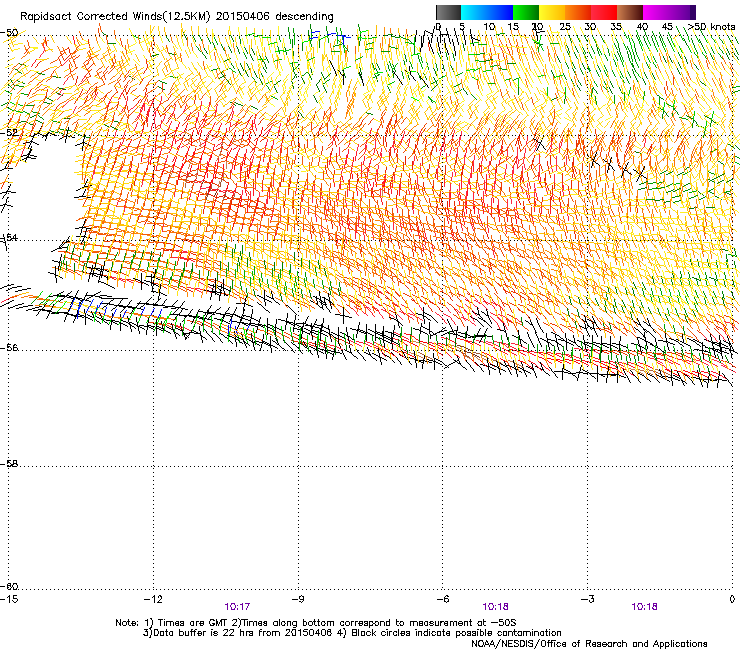
Task: Click the '-9' longitude axis label
Action: click(x=298, y=599)
